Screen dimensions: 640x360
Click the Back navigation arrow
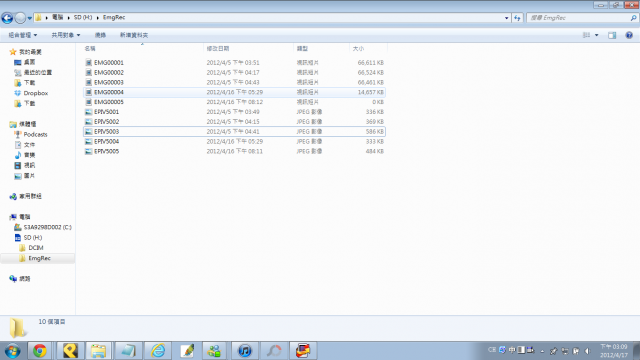[7, 18]
